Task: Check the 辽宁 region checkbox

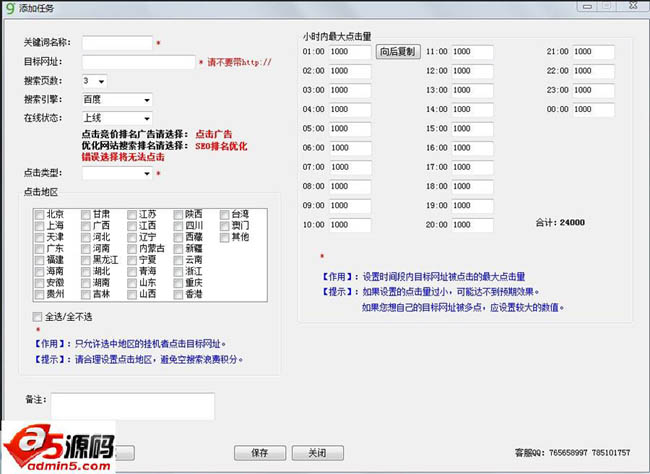Action: 132,238
